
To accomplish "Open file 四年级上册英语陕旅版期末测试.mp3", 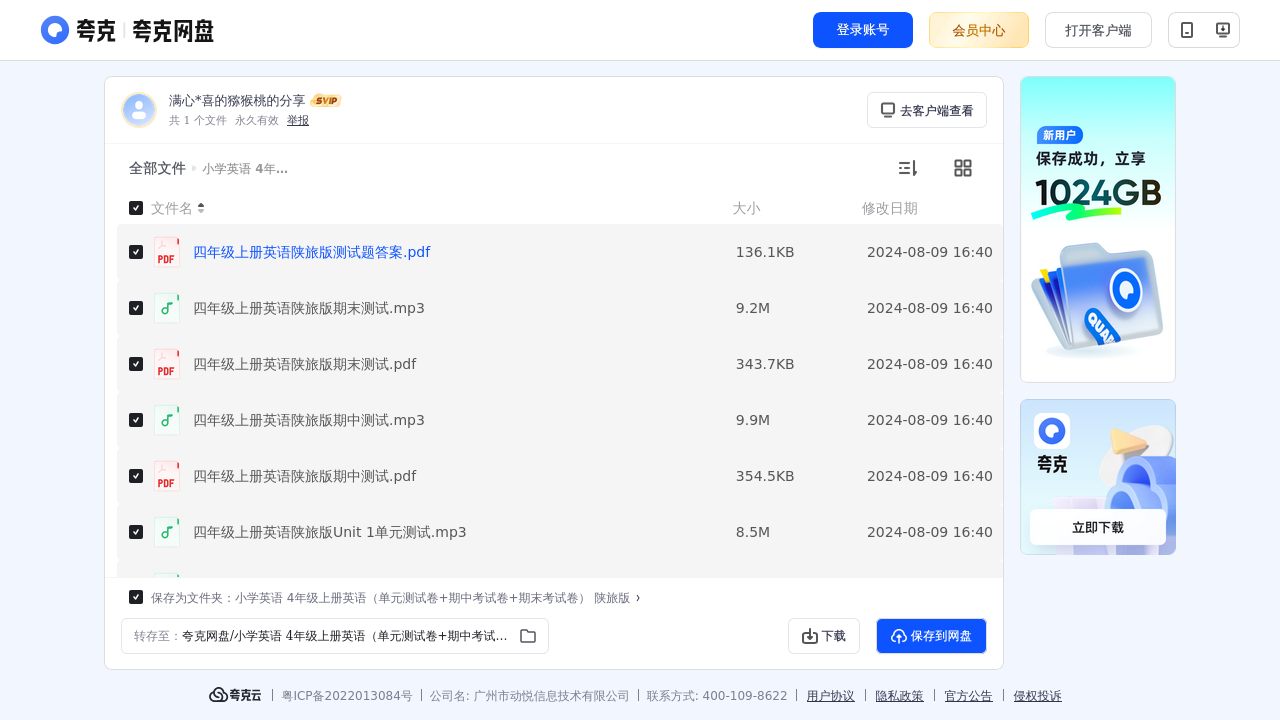I will coord(309,308).
